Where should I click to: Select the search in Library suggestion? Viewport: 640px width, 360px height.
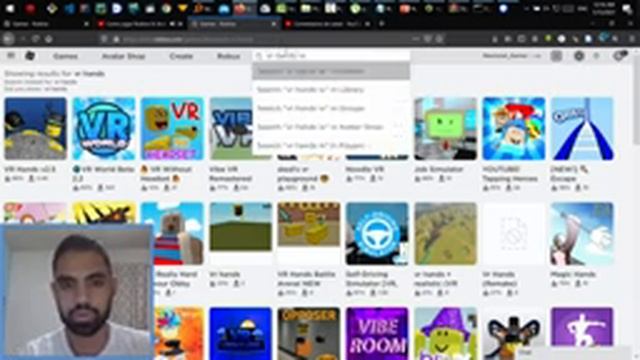[331, 90]
